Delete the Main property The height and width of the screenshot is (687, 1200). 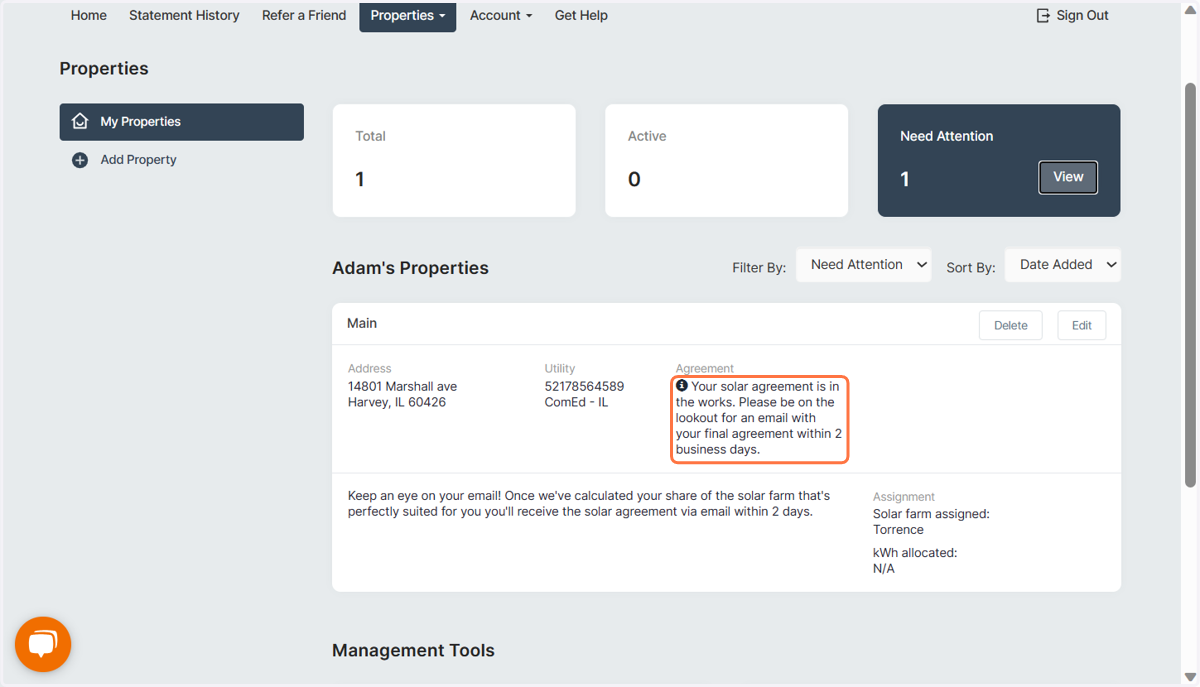pos(1011,325)
